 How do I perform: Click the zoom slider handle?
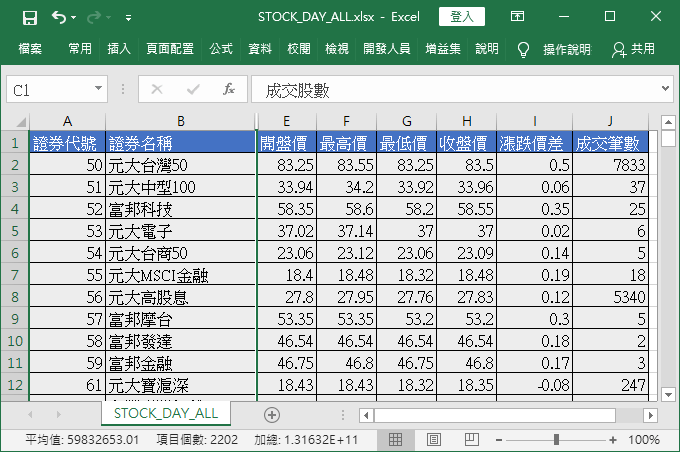[556, 440]
